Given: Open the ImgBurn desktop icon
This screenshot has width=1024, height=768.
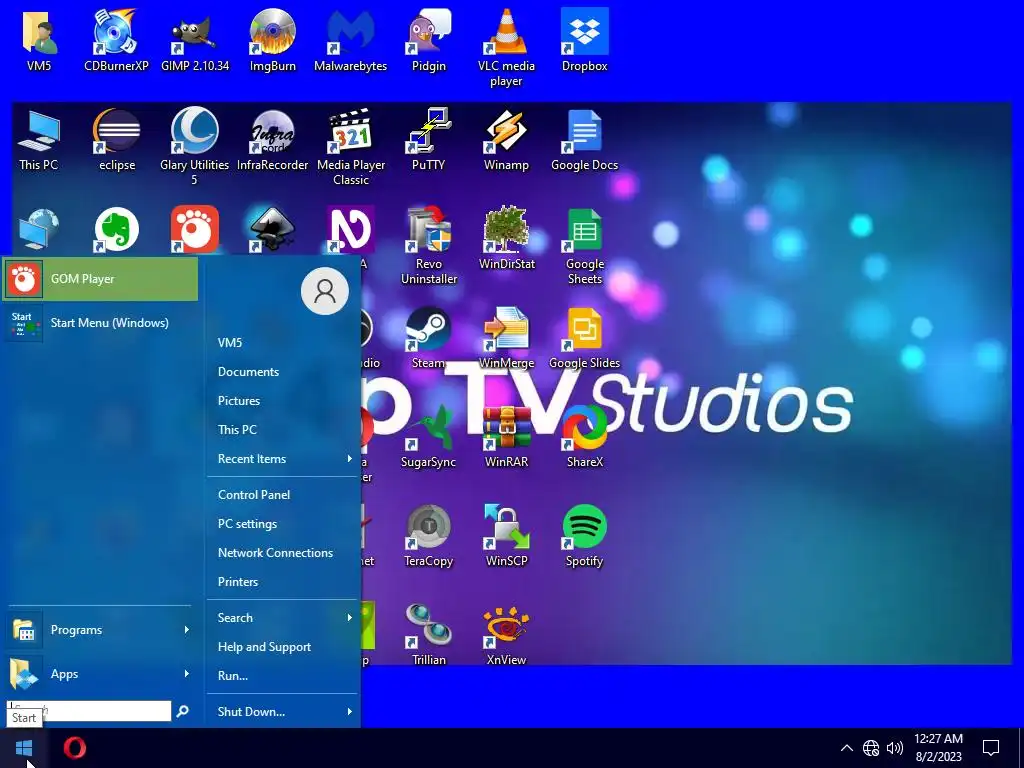Looking at the screenshot, I should 272,40.
